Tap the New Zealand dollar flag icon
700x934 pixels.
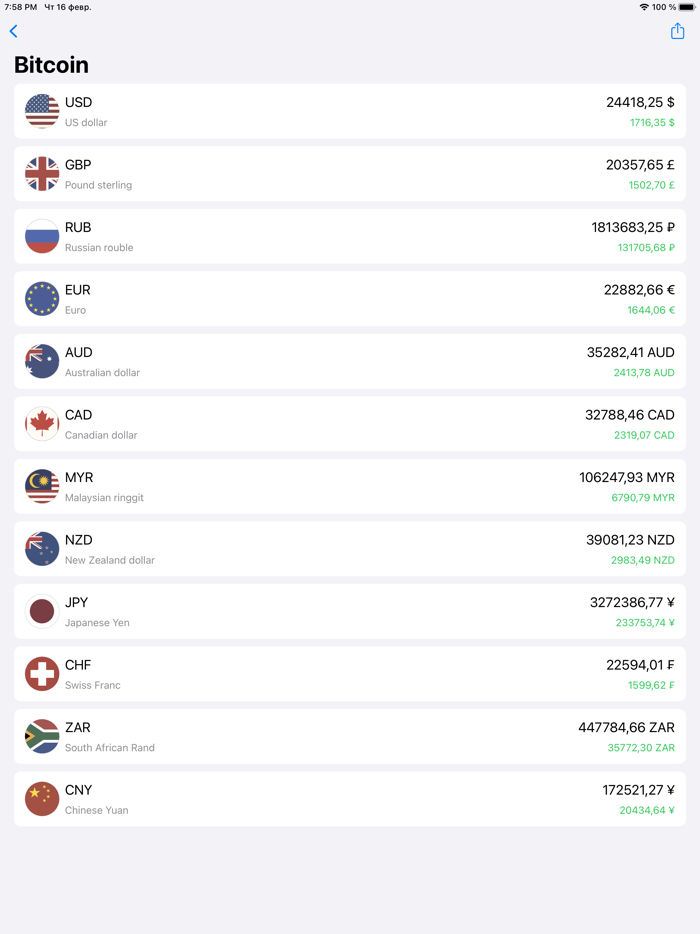tap(41, 548)
